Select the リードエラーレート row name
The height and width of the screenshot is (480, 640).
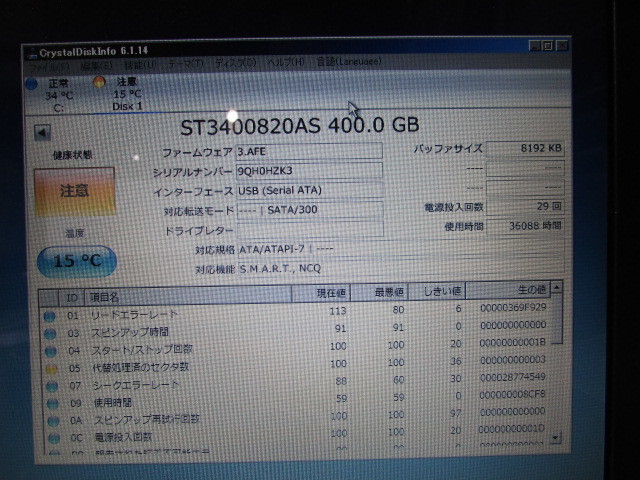tap(134, 315)
